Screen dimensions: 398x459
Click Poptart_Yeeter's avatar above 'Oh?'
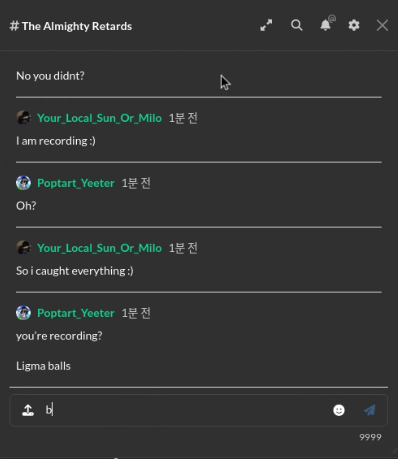pos(23,183)
